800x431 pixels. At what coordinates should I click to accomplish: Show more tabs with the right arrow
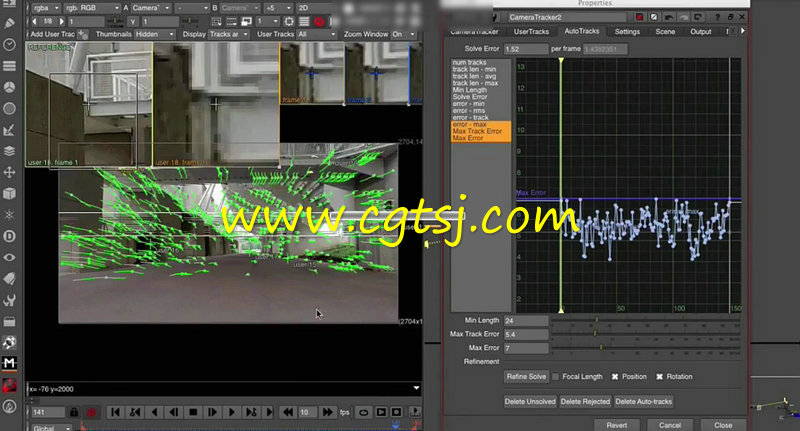click(x=742, y=31)
